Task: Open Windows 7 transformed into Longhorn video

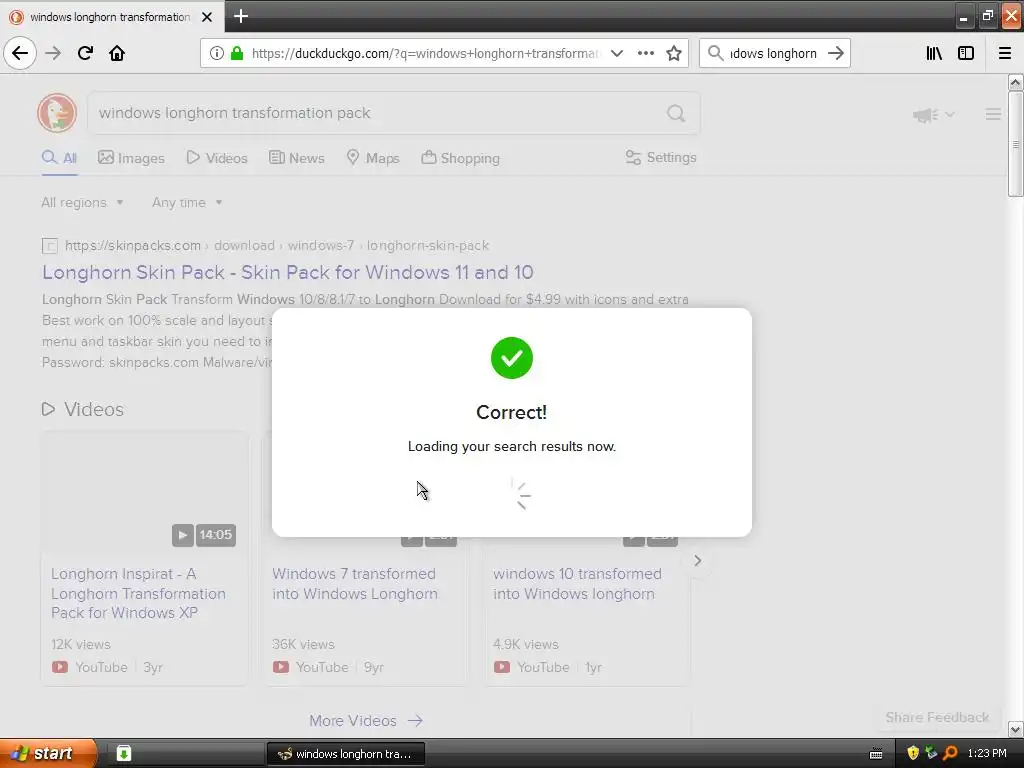Action: coord(355,583)
